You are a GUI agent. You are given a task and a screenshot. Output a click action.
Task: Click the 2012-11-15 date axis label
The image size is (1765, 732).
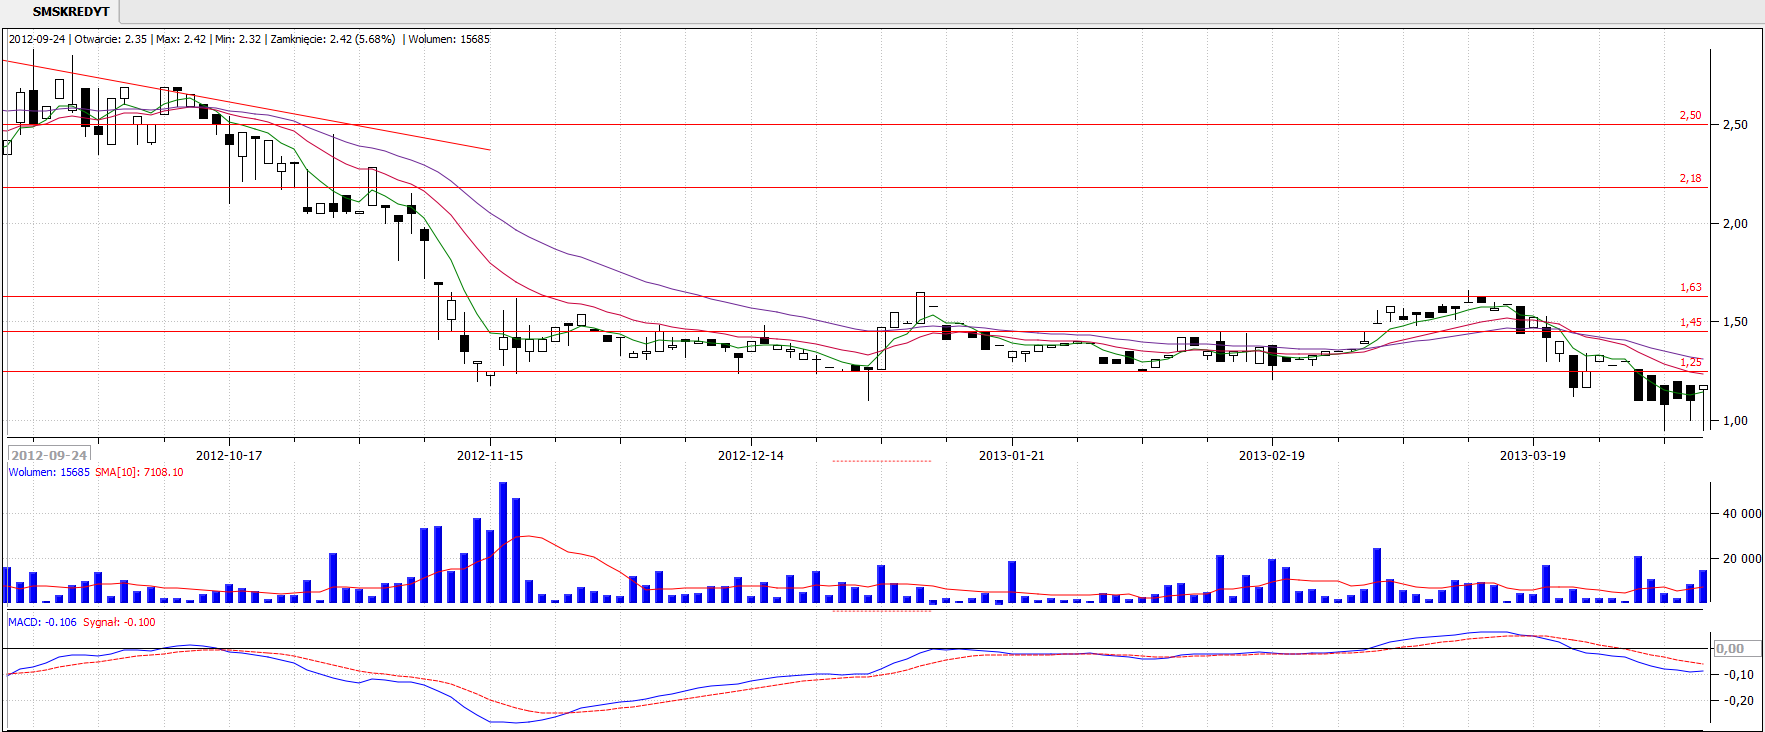[490, 456]
